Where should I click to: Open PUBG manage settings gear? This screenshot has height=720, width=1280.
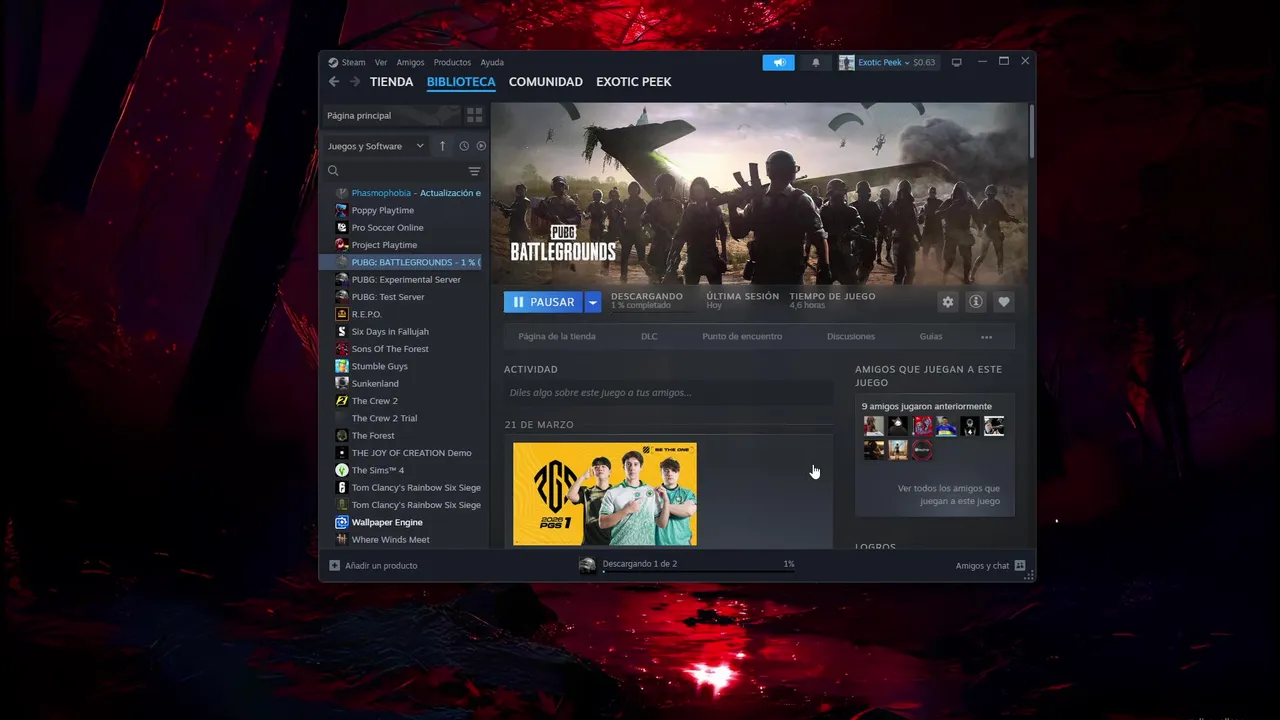948,302
